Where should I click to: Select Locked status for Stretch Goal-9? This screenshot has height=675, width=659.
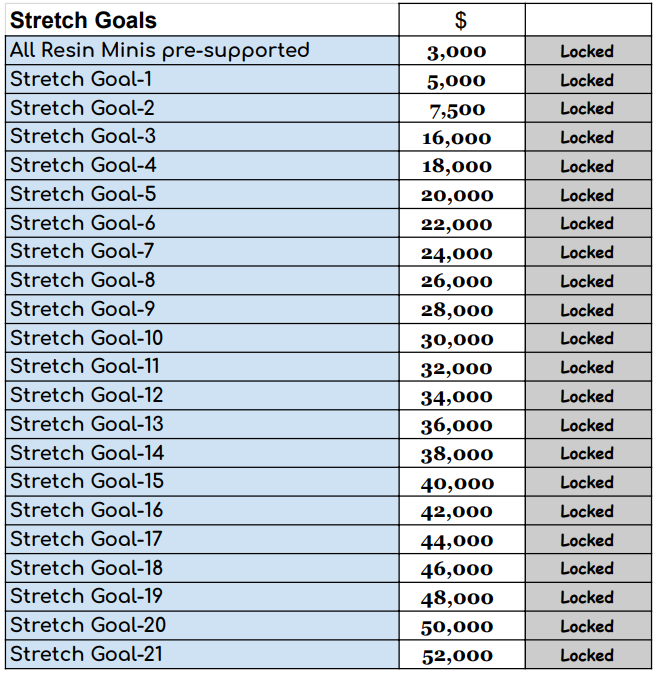587,310
